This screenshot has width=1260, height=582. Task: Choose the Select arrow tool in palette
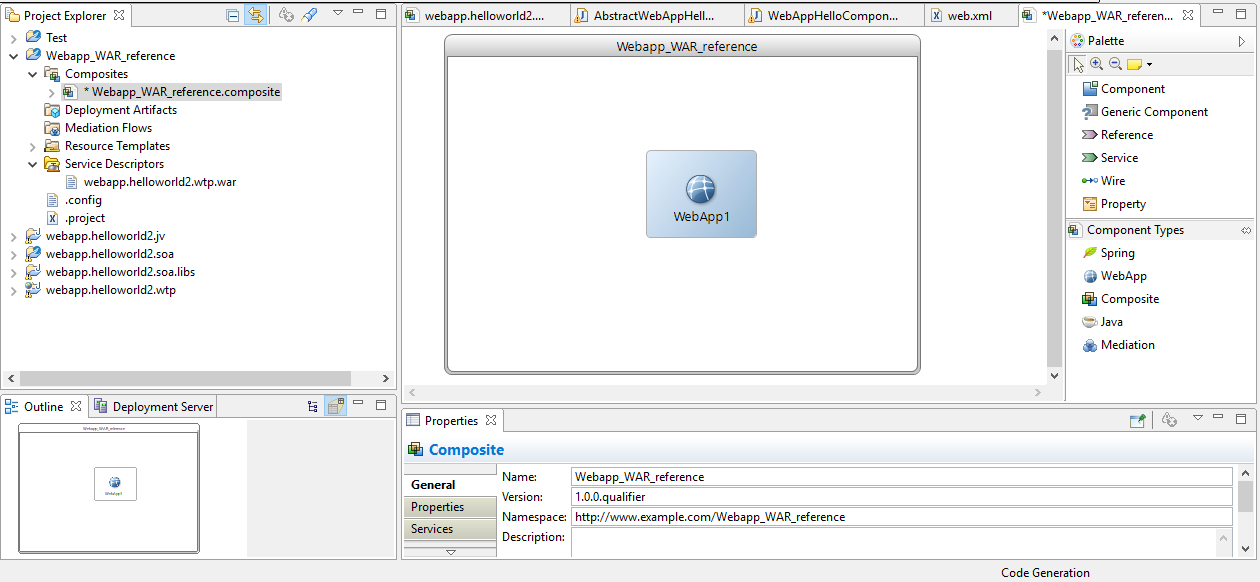(x=1078, y=64)
